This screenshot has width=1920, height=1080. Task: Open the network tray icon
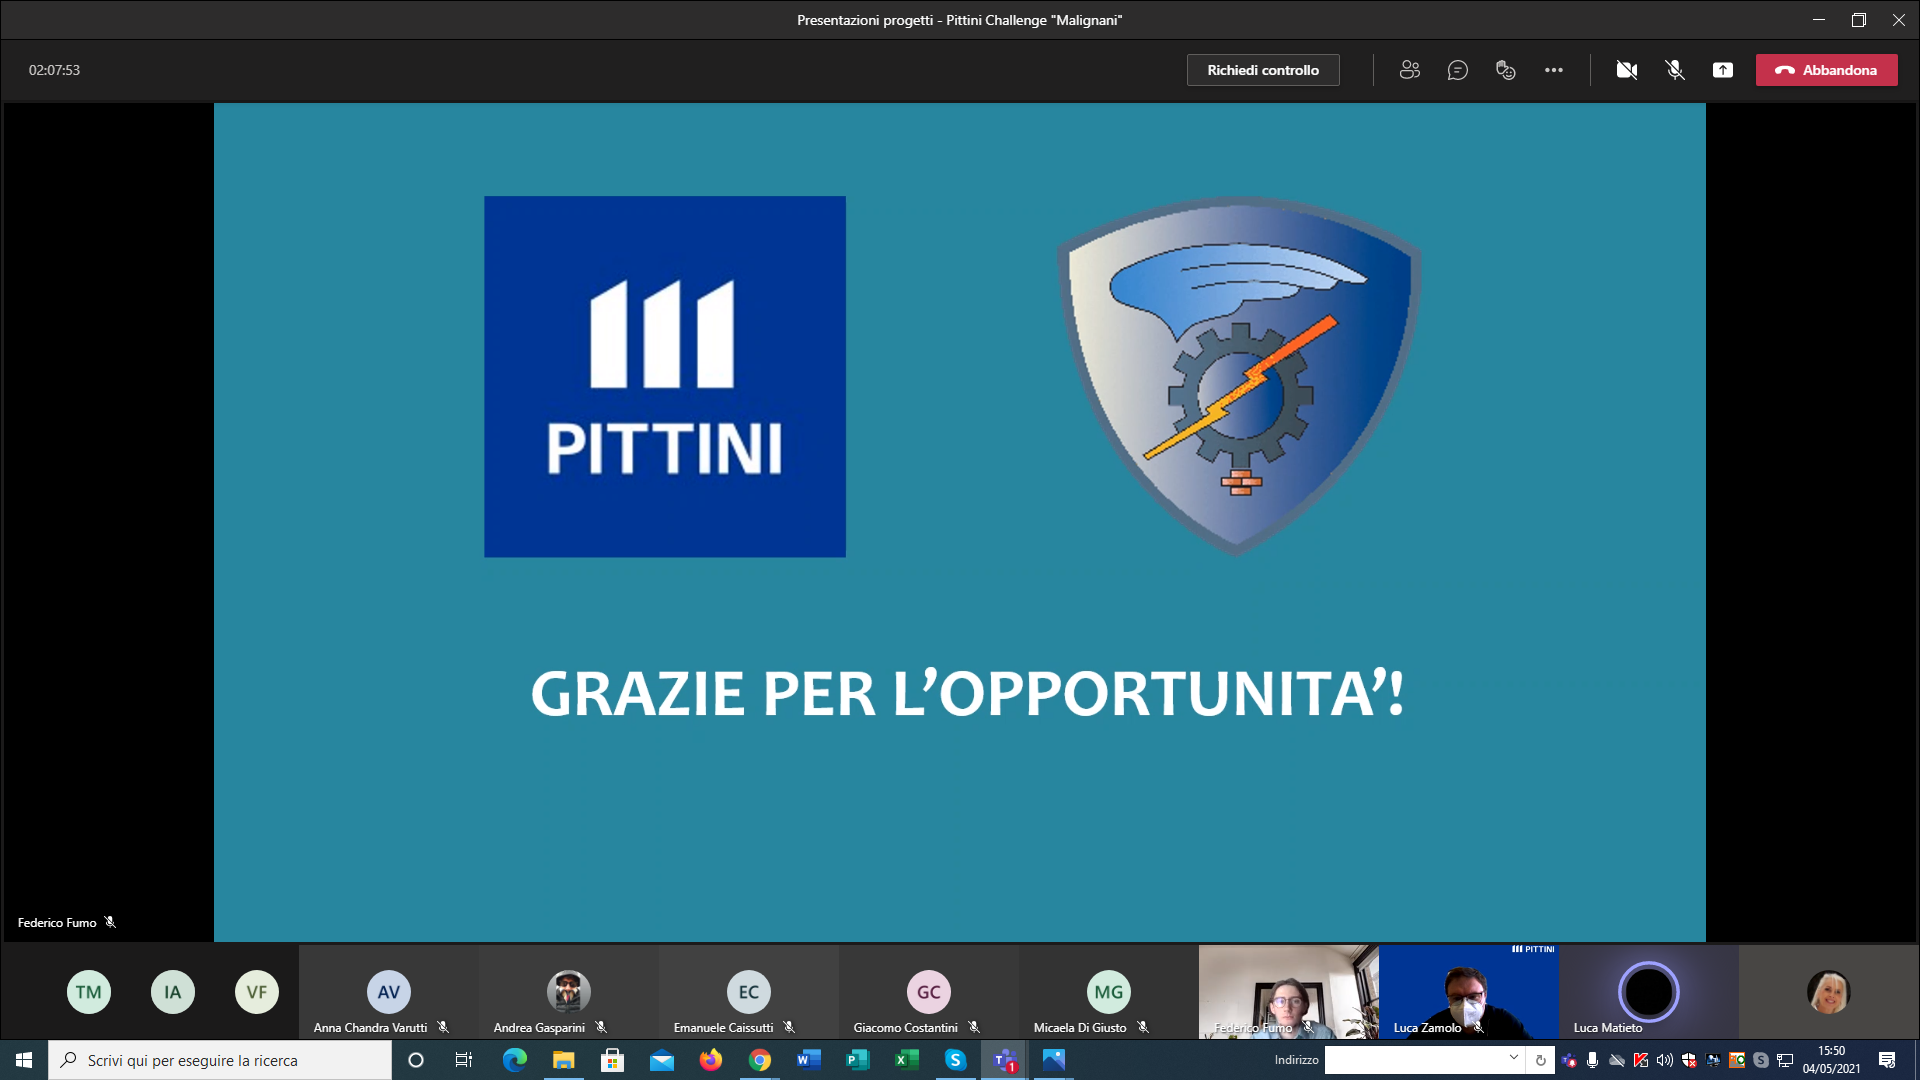(x=1785, y=1060)
